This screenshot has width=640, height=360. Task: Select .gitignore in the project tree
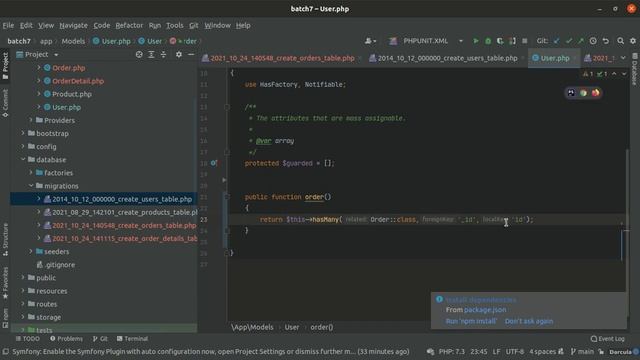click(x=60, y=264)
